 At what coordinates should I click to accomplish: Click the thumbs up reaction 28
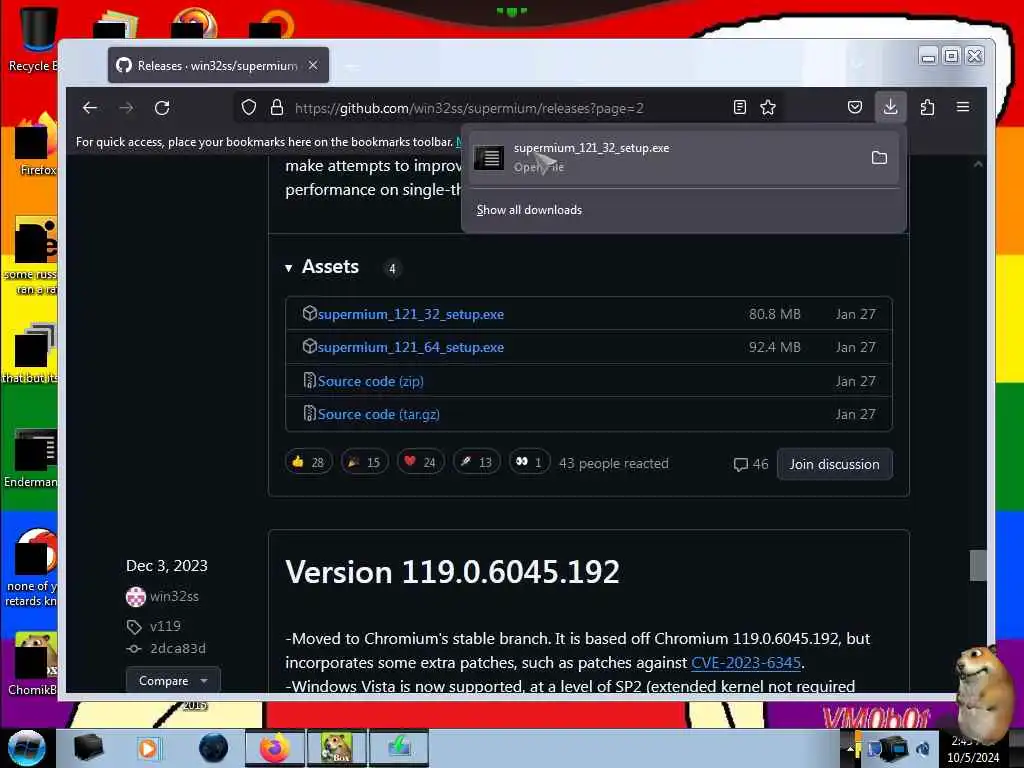[x=308, y=462]
